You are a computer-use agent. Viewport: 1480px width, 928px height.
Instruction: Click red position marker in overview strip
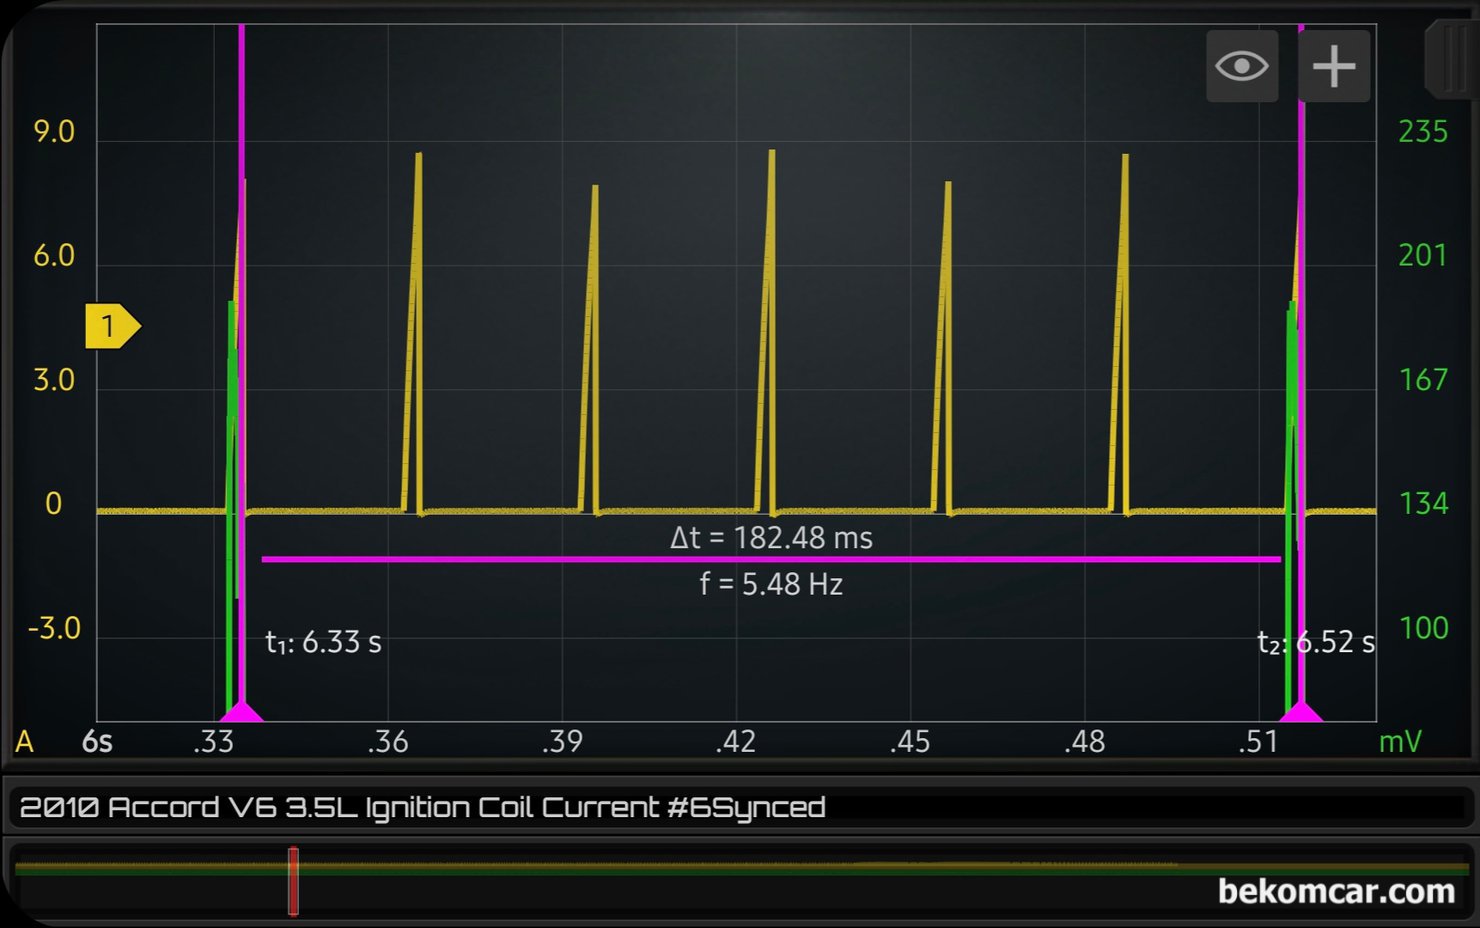tap(293, 881)
